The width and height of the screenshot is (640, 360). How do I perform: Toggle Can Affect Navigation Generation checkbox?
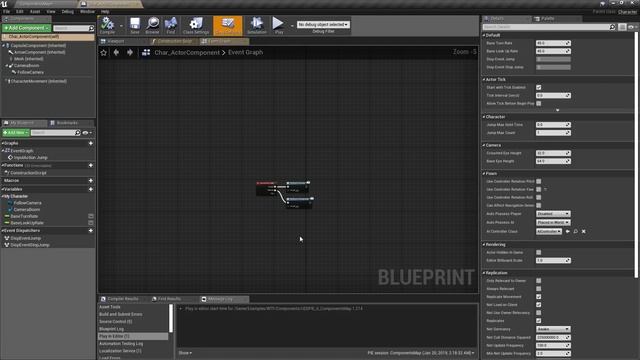[539, 205]
